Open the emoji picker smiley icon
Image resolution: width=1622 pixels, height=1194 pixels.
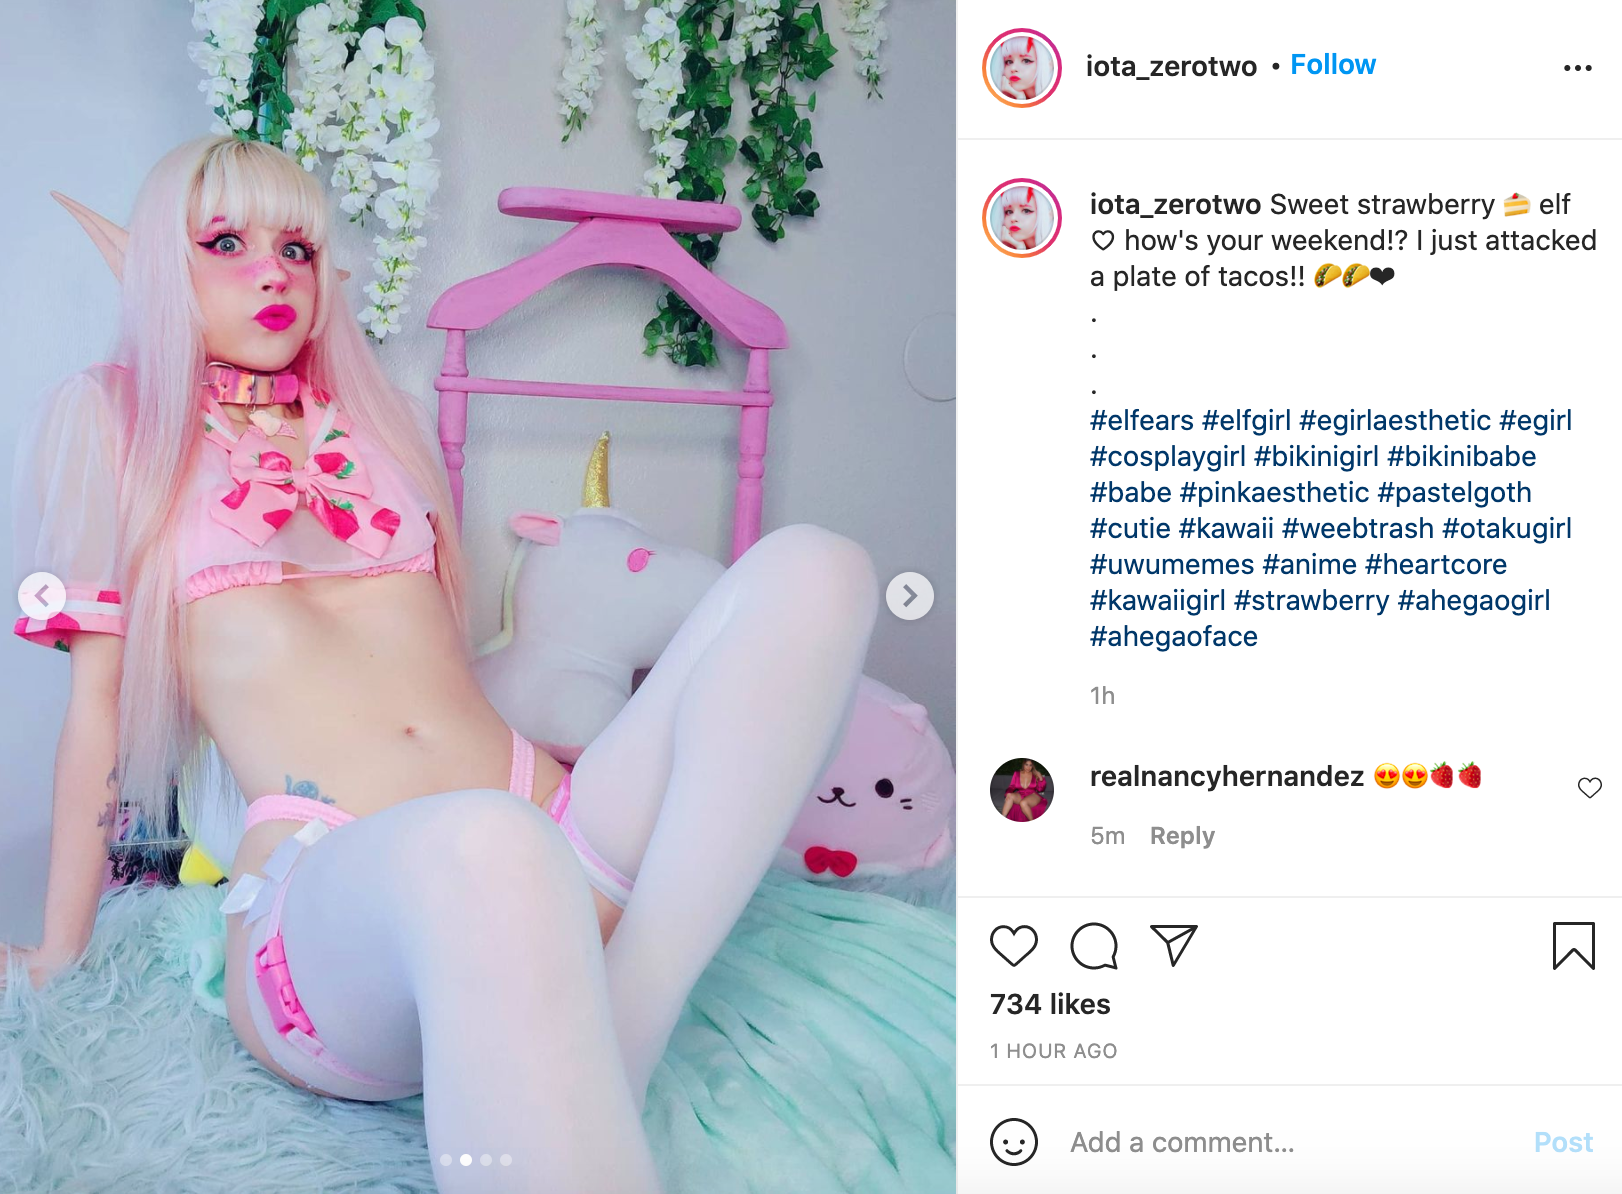click(x=1013, y=1141)
